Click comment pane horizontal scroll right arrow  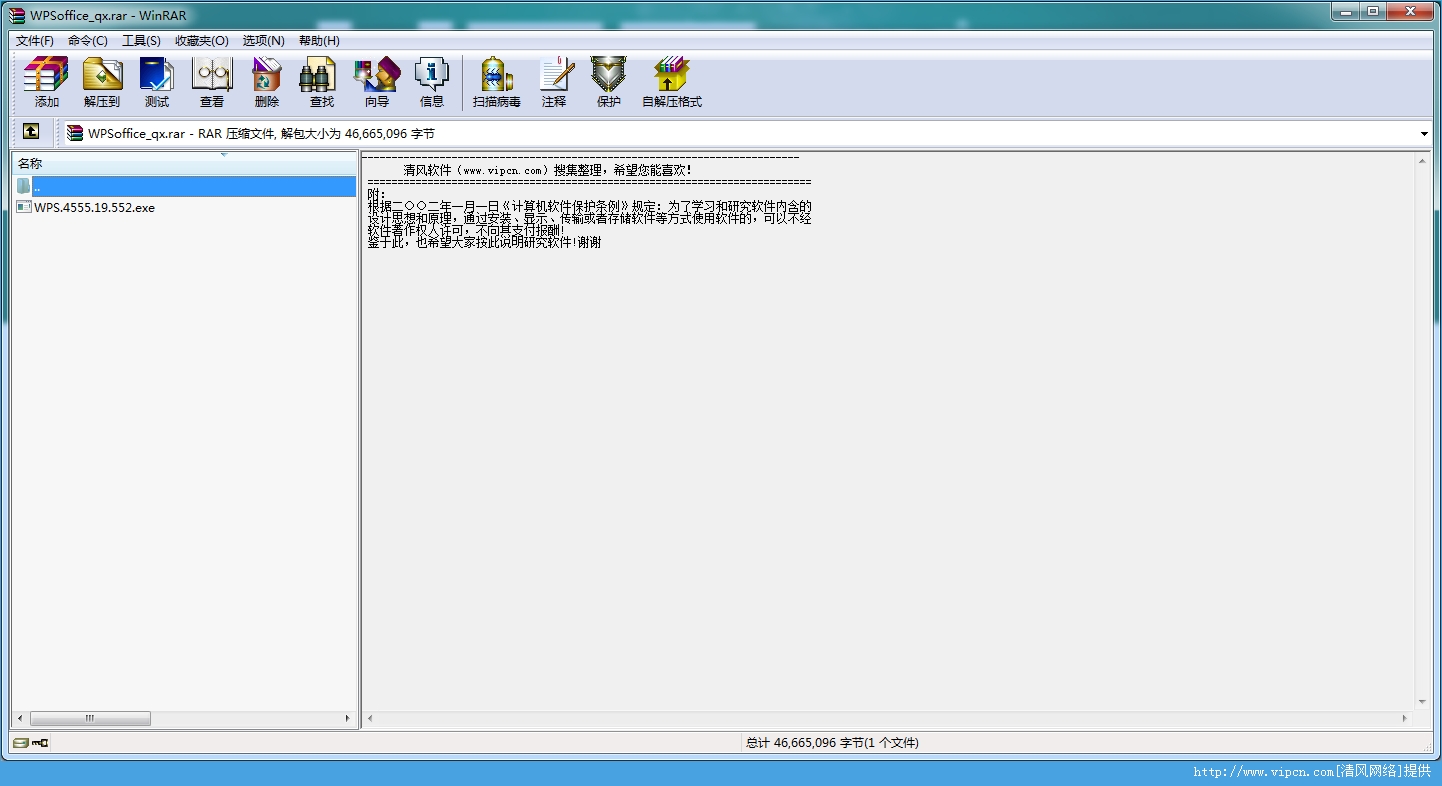pos(1405,718)
